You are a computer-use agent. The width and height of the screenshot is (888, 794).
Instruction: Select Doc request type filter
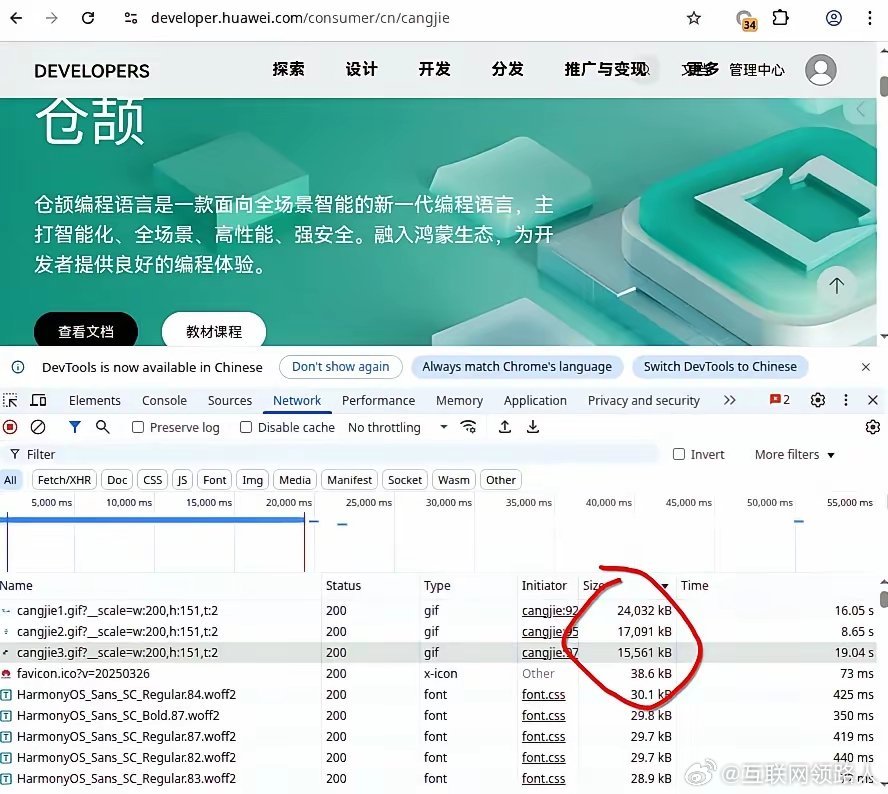click(x=117, y=480)
